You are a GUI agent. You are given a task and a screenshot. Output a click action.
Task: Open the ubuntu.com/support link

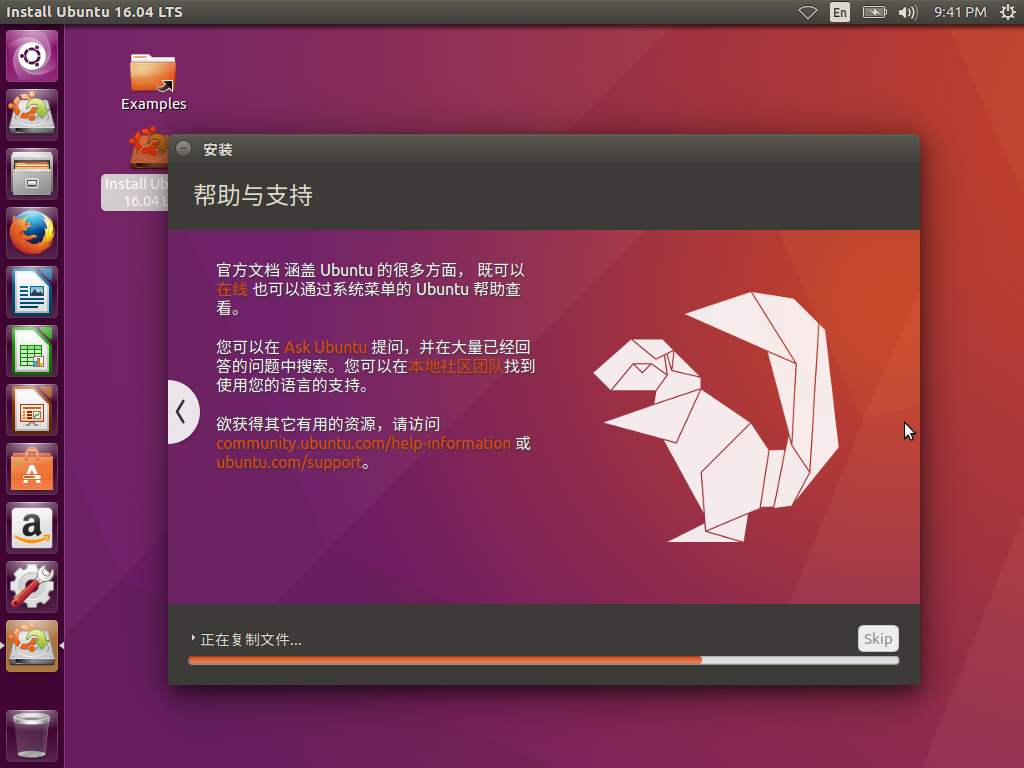click(x=289, y=462)
